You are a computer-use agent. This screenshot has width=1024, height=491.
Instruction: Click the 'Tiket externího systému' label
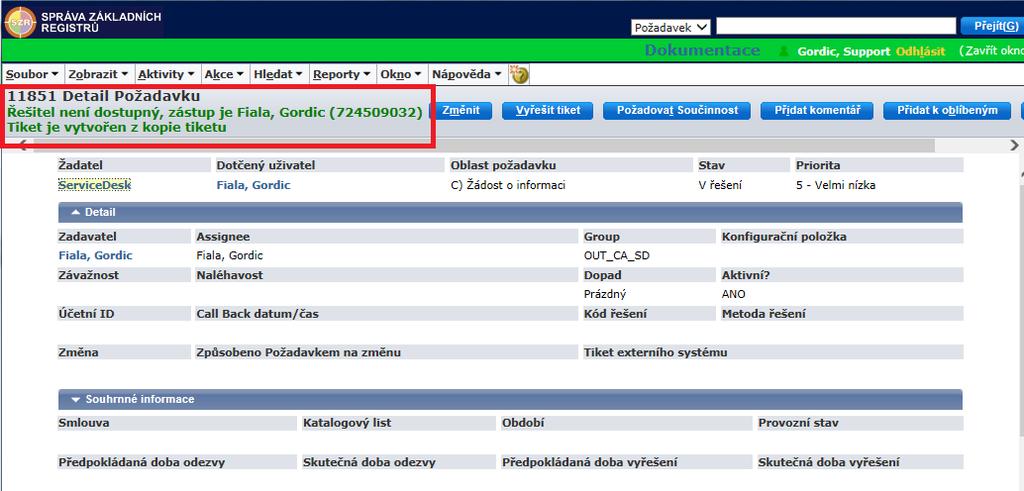coord(655,353)
